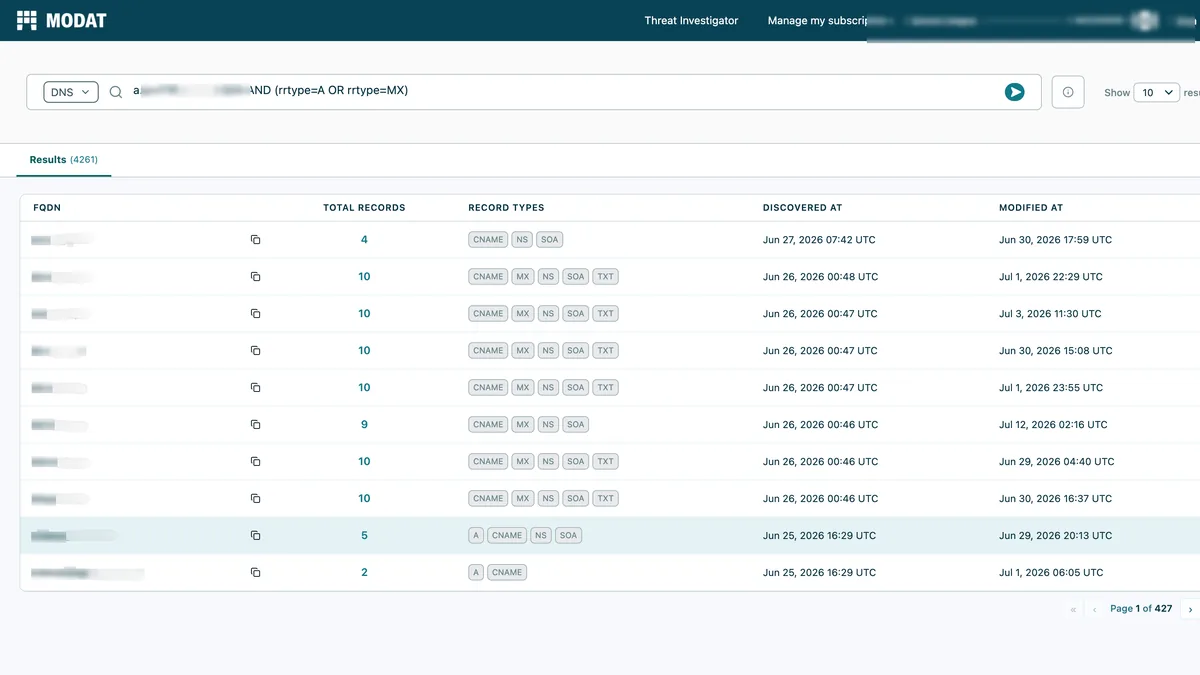Select 'Jul 3, 2026 11:30 UTC' modified cell

pyautogui.click(x=1050, y=314)
